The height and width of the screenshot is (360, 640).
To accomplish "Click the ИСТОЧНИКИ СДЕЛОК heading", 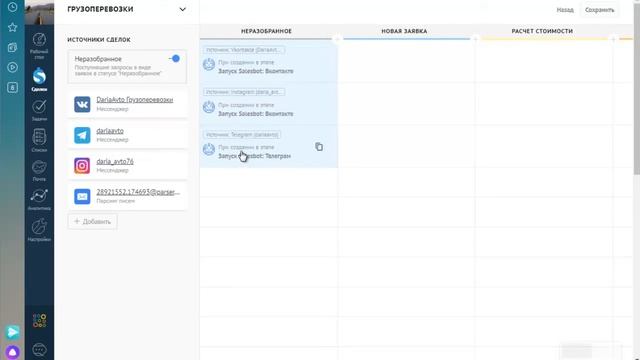I will click(x=99, y=40).
